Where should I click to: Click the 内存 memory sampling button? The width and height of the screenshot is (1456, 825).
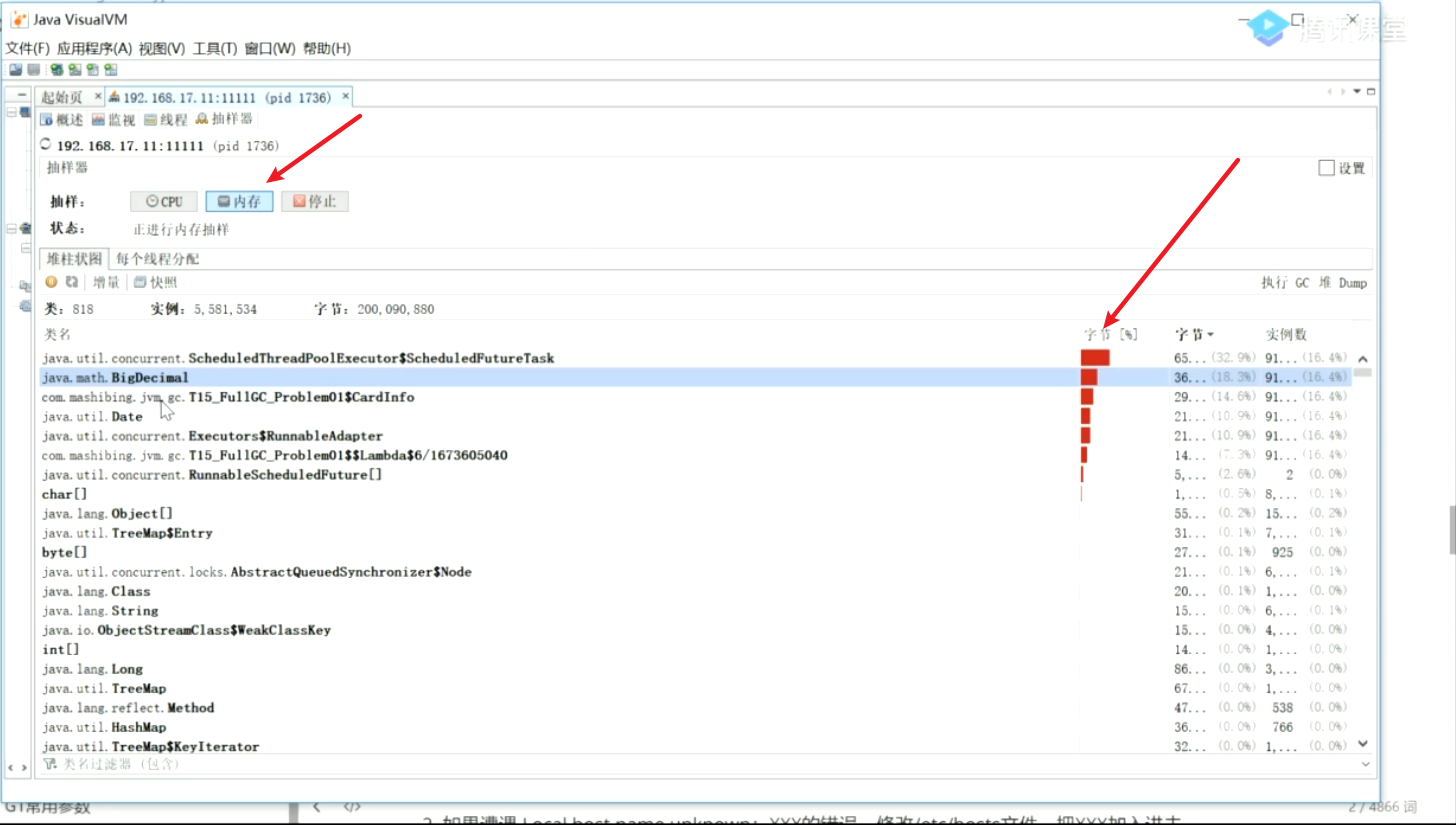point(239,201)
